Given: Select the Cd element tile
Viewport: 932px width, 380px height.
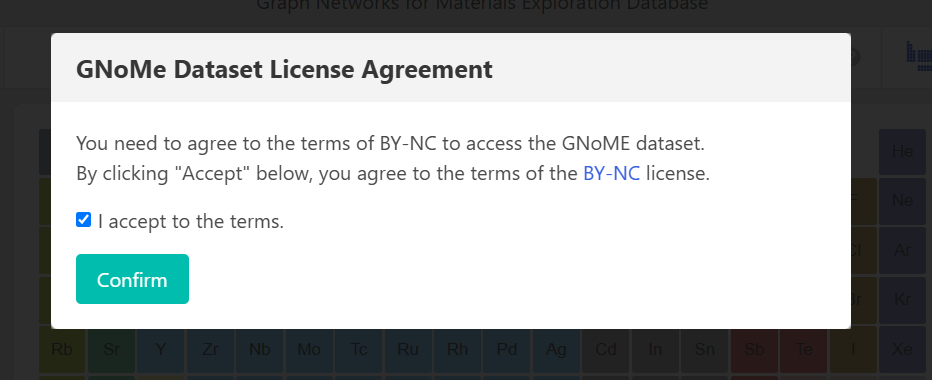Looking at the screenshot, I should [606, 349].
